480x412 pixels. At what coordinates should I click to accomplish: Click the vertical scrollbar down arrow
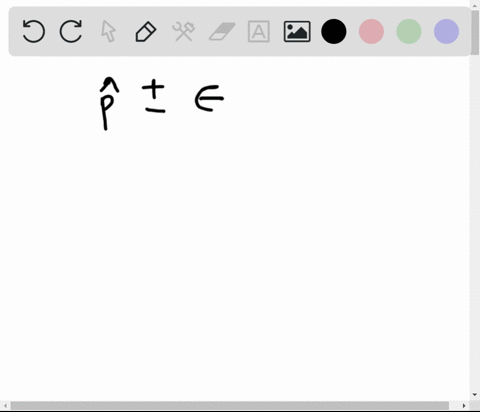pyautogui.click(x=475, y=395)
